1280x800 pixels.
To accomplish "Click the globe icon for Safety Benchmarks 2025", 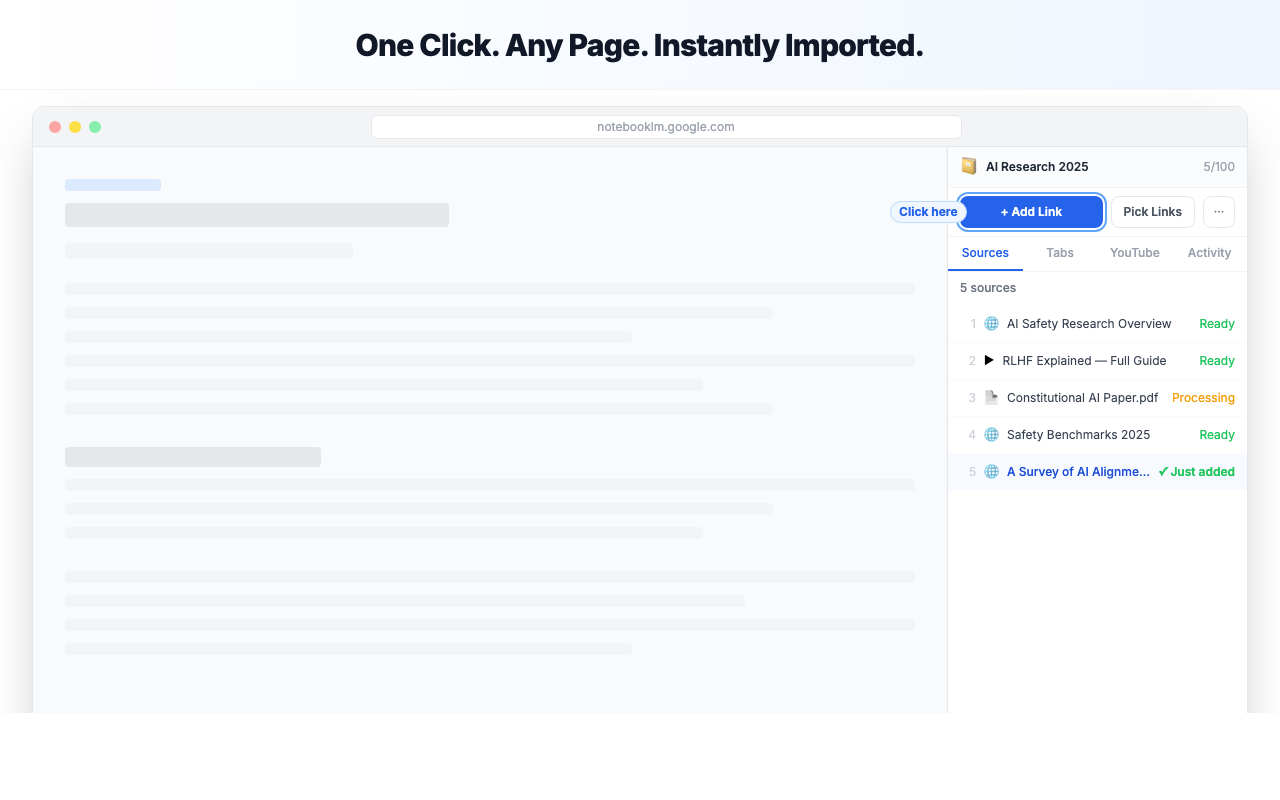I will click(x=992, y=435).
